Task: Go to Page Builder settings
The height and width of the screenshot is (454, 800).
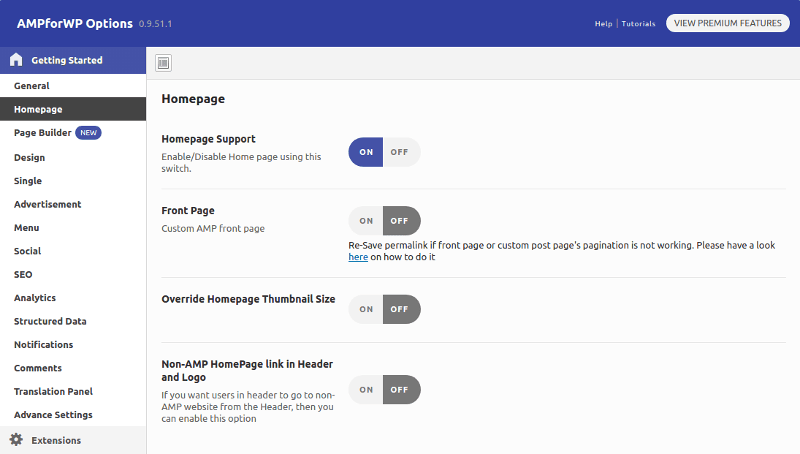Action: coord(73,133)
